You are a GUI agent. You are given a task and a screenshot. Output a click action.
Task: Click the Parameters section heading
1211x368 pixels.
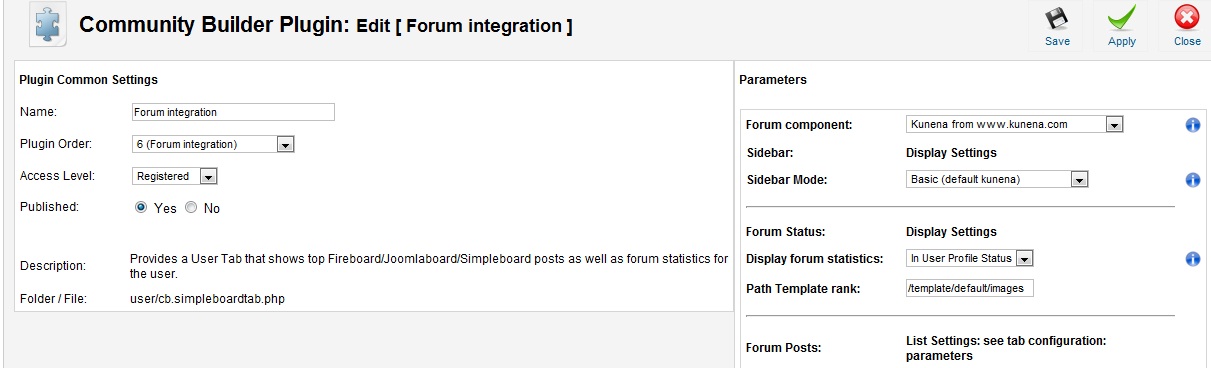click(x=773, y=79)
